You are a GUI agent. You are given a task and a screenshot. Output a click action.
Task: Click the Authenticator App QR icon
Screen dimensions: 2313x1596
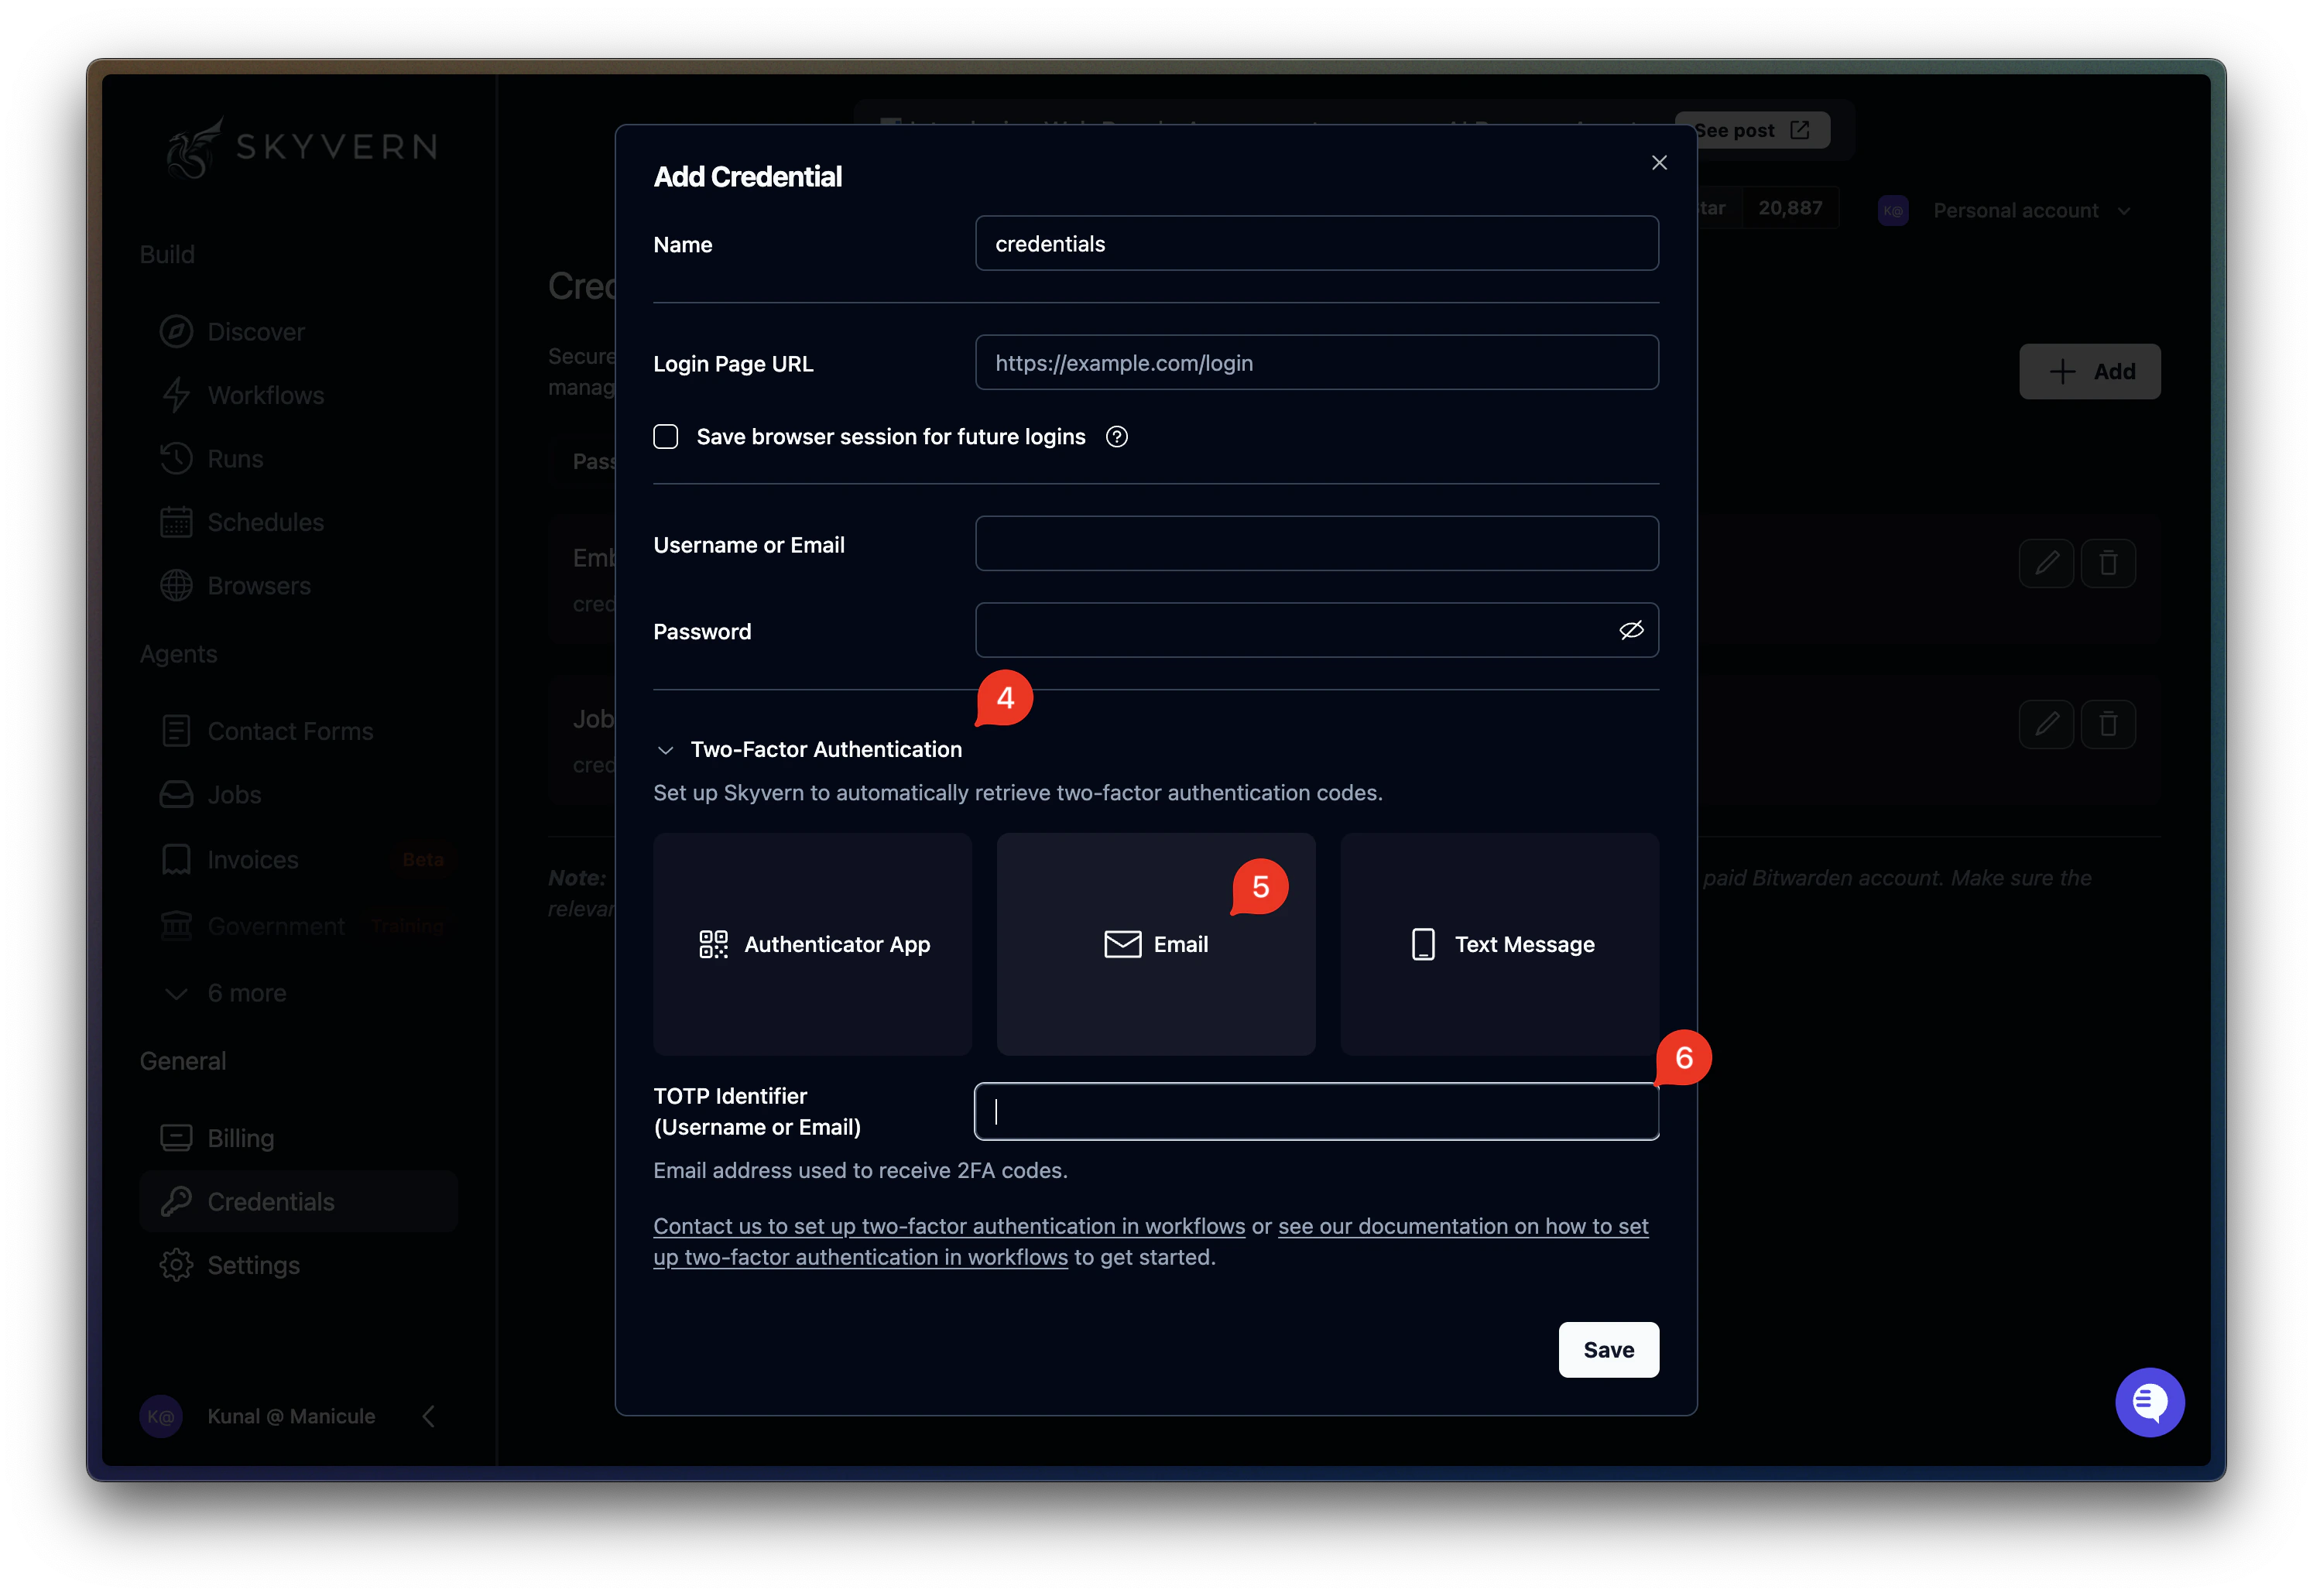pos(713,944)
